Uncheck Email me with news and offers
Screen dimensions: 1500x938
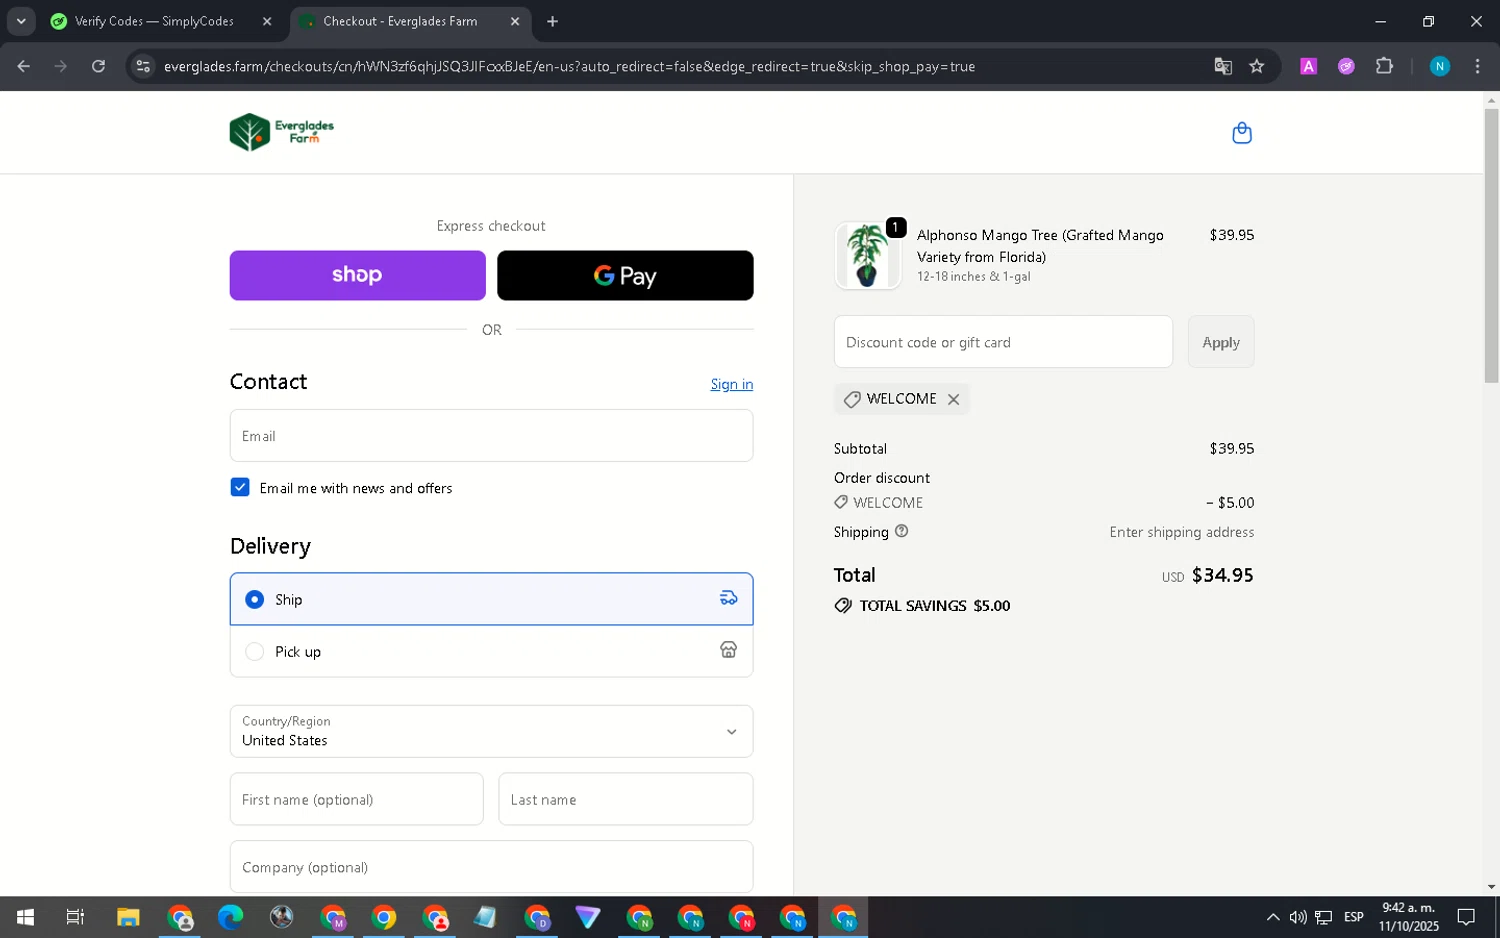pos(240,487)
